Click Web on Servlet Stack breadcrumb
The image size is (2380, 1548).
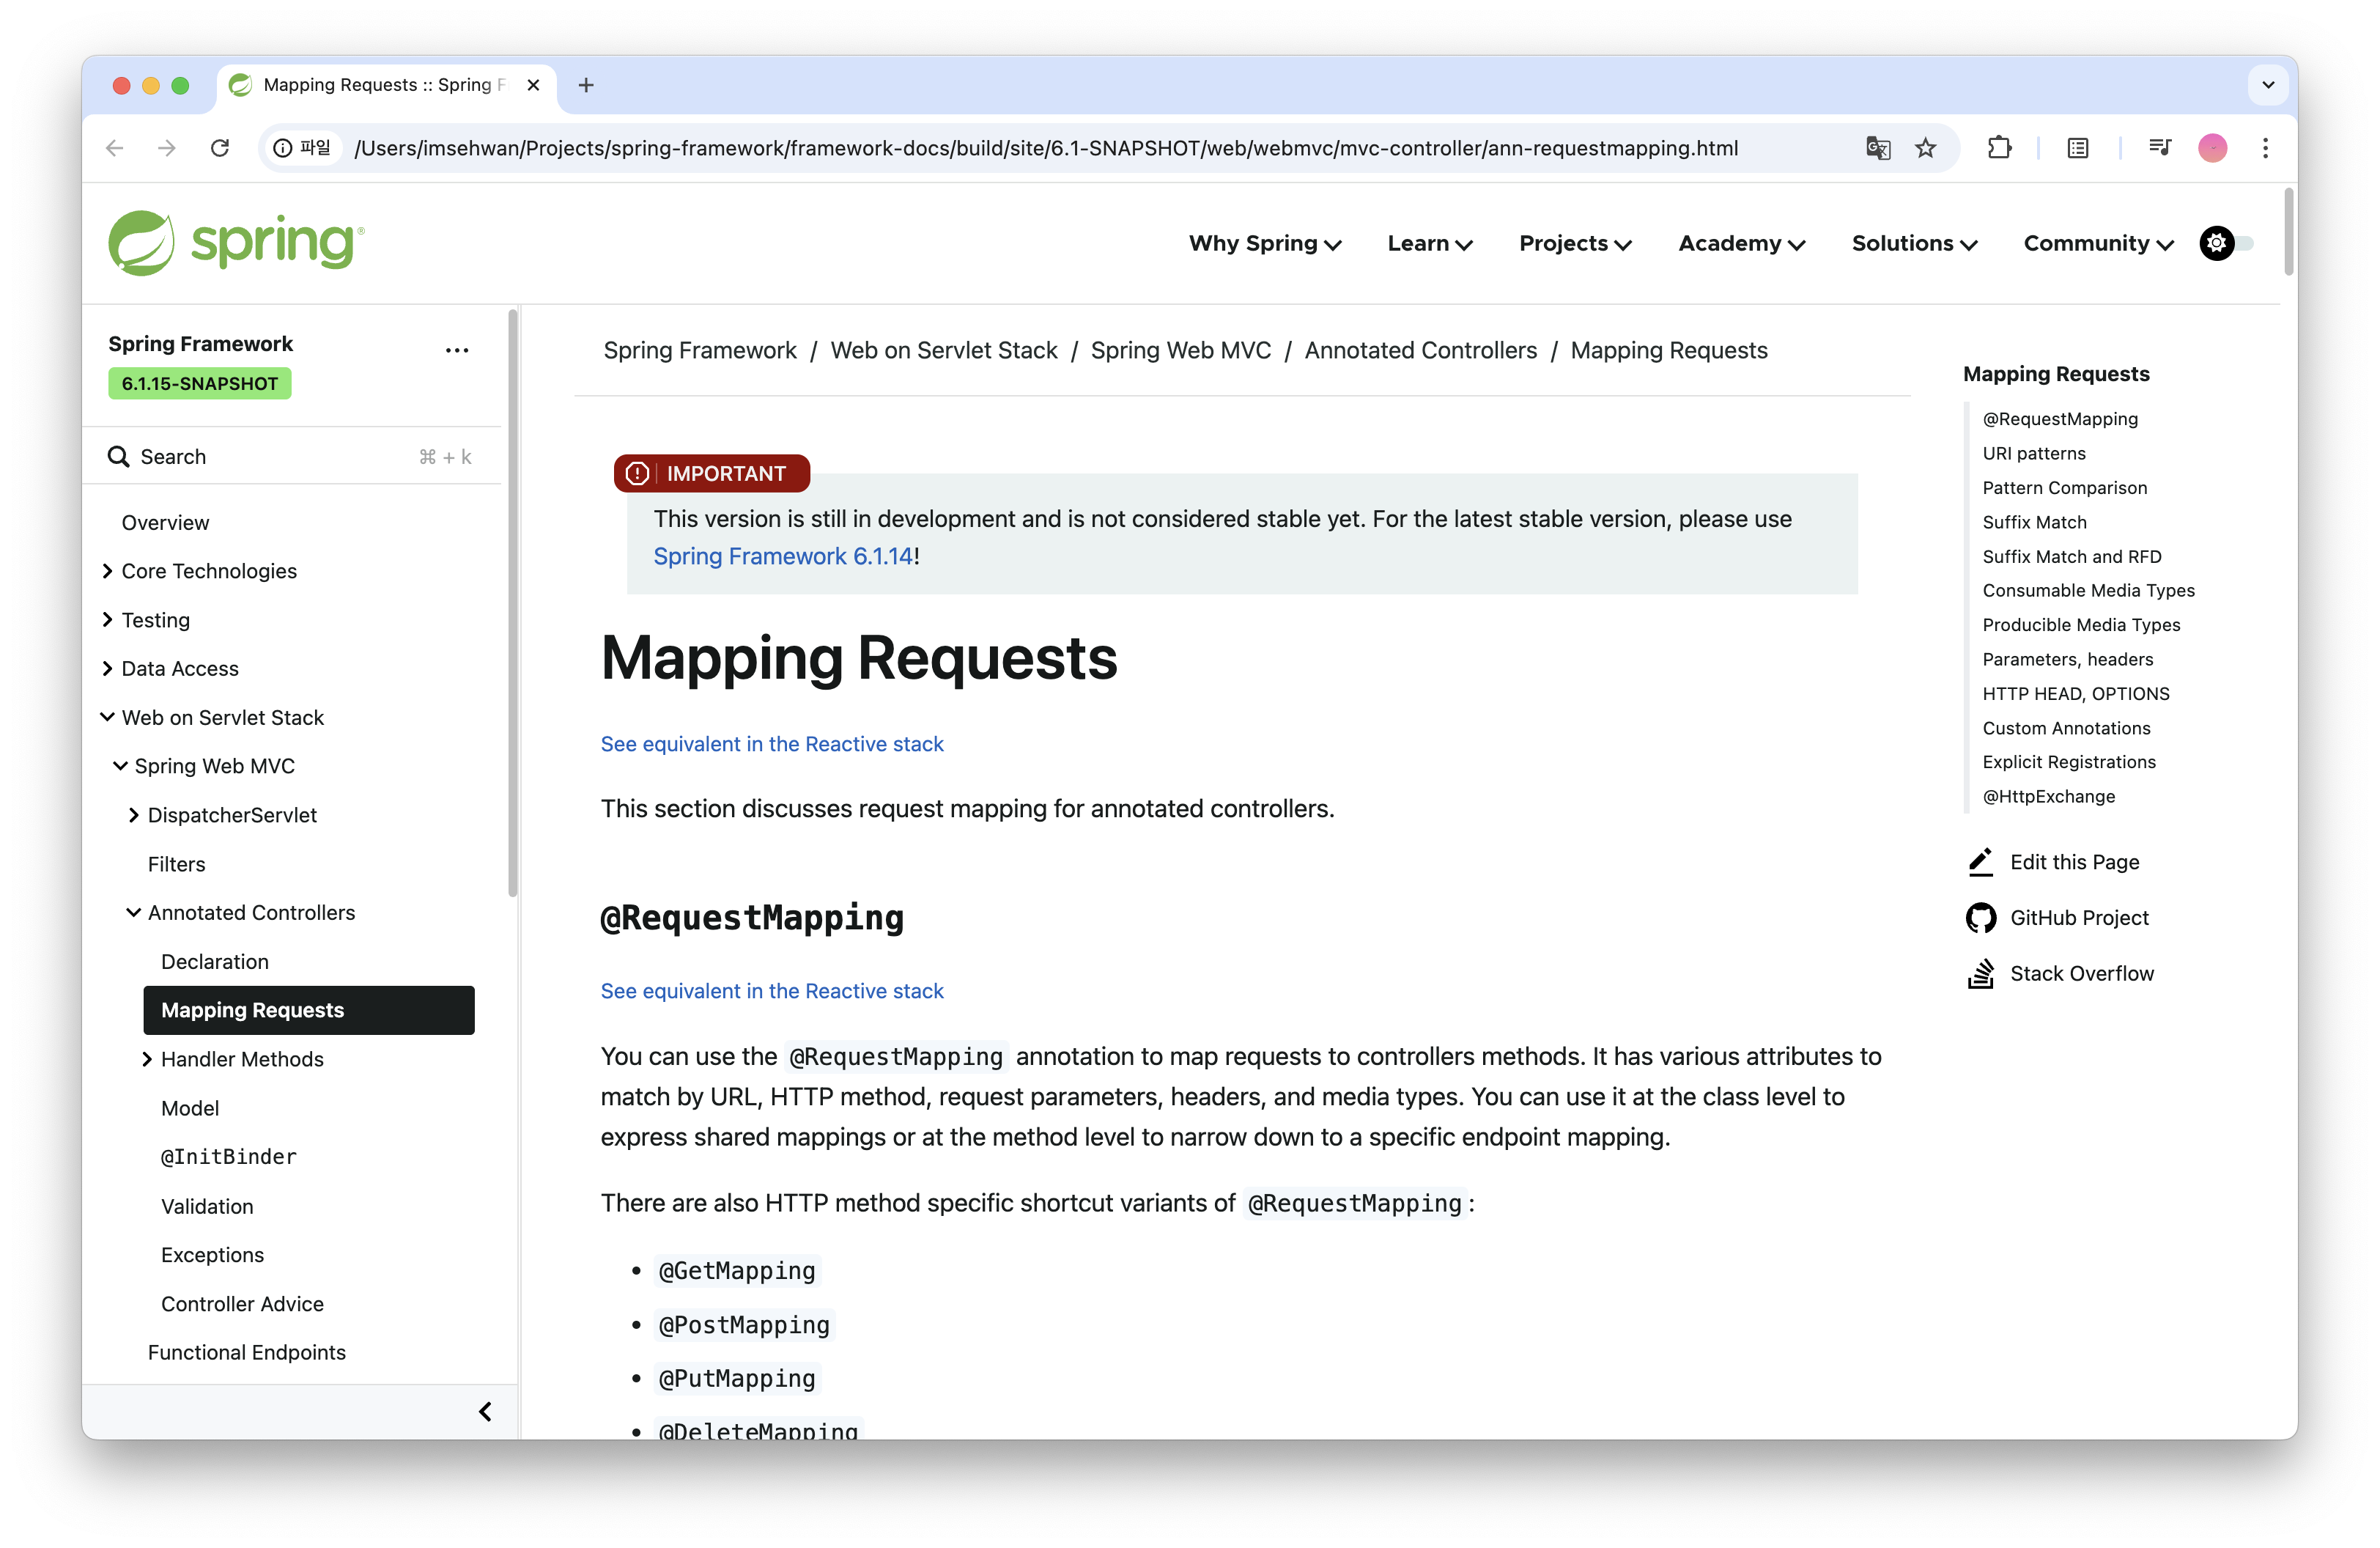944,350
